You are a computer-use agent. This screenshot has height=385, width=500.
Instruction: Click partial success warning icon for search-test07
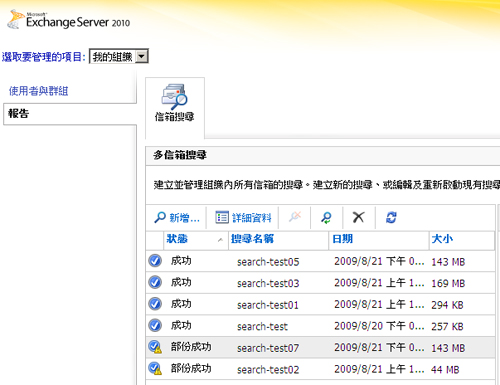click(x=155, y=347)
